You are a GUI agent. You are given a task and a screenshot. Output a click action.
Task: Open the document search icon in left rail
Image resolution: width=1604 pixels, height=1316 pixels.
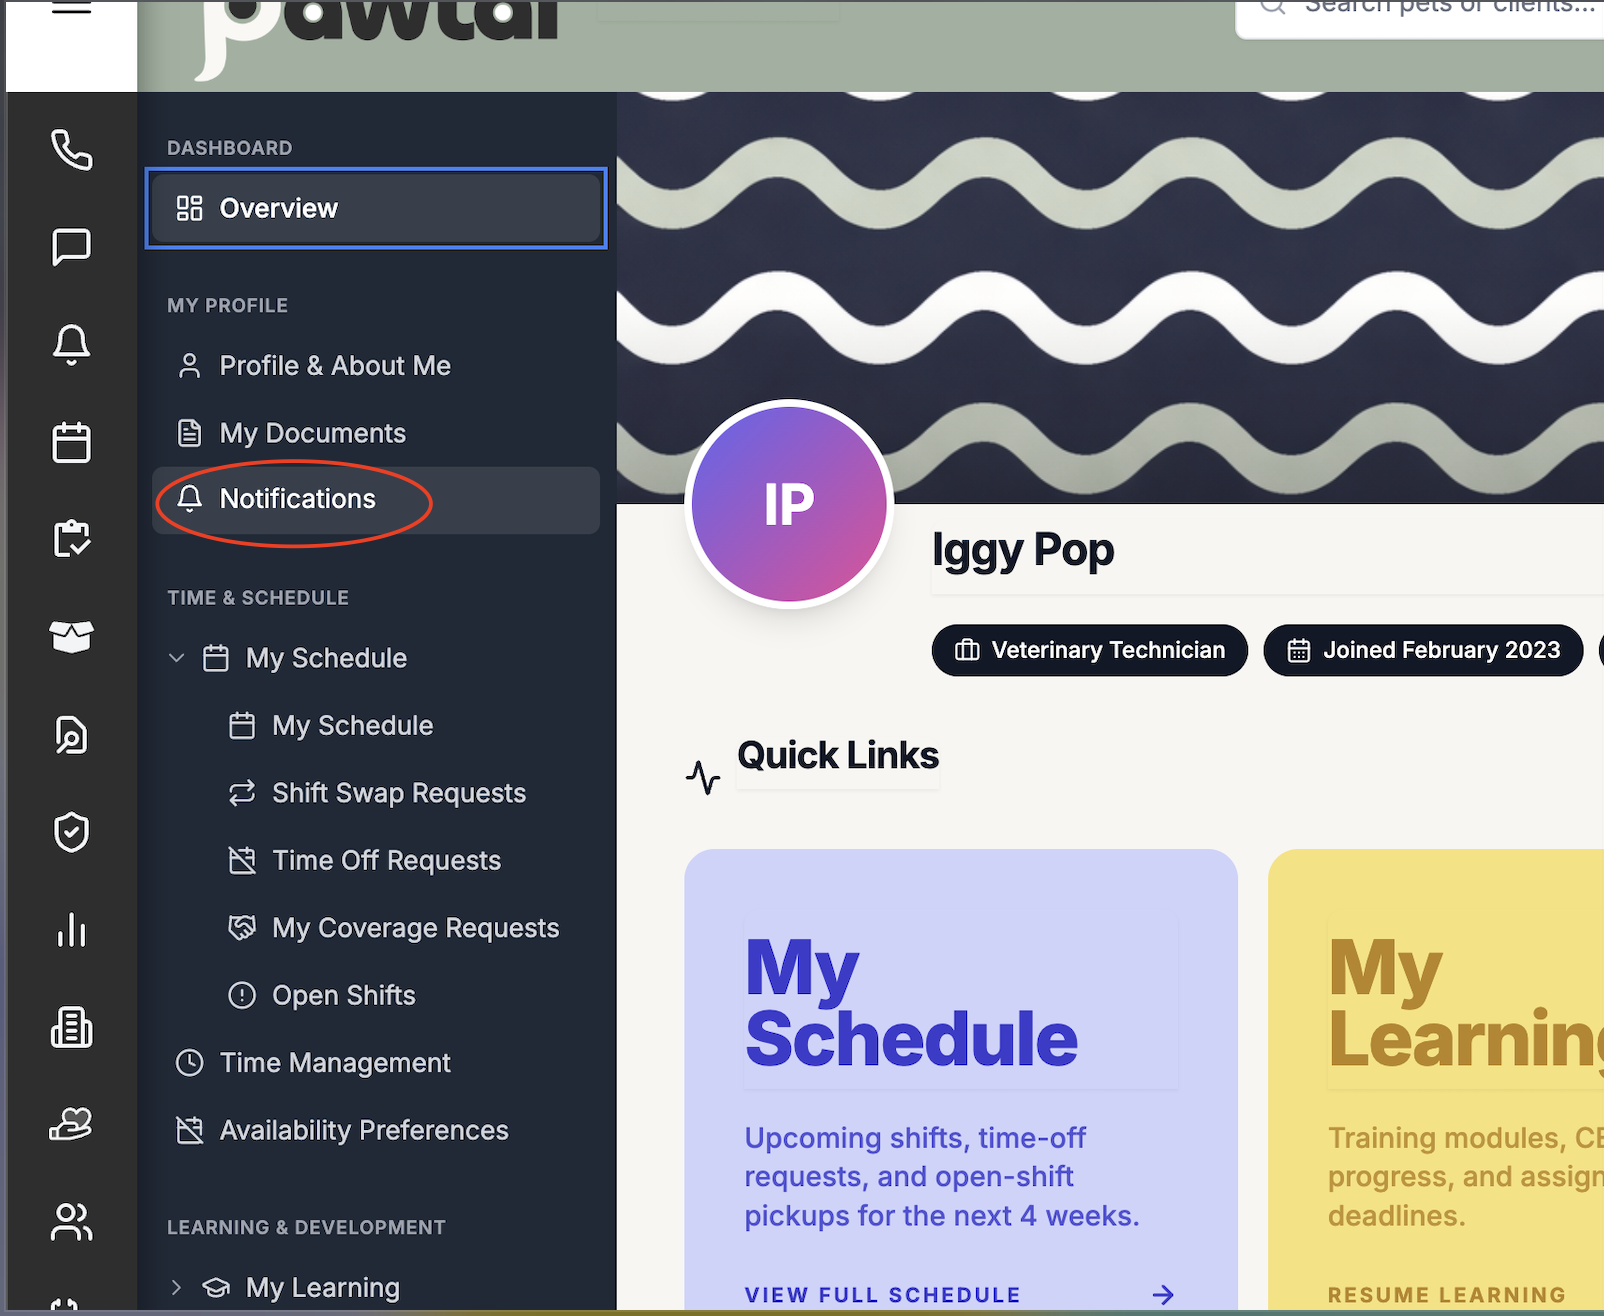(x=71, y=735)
